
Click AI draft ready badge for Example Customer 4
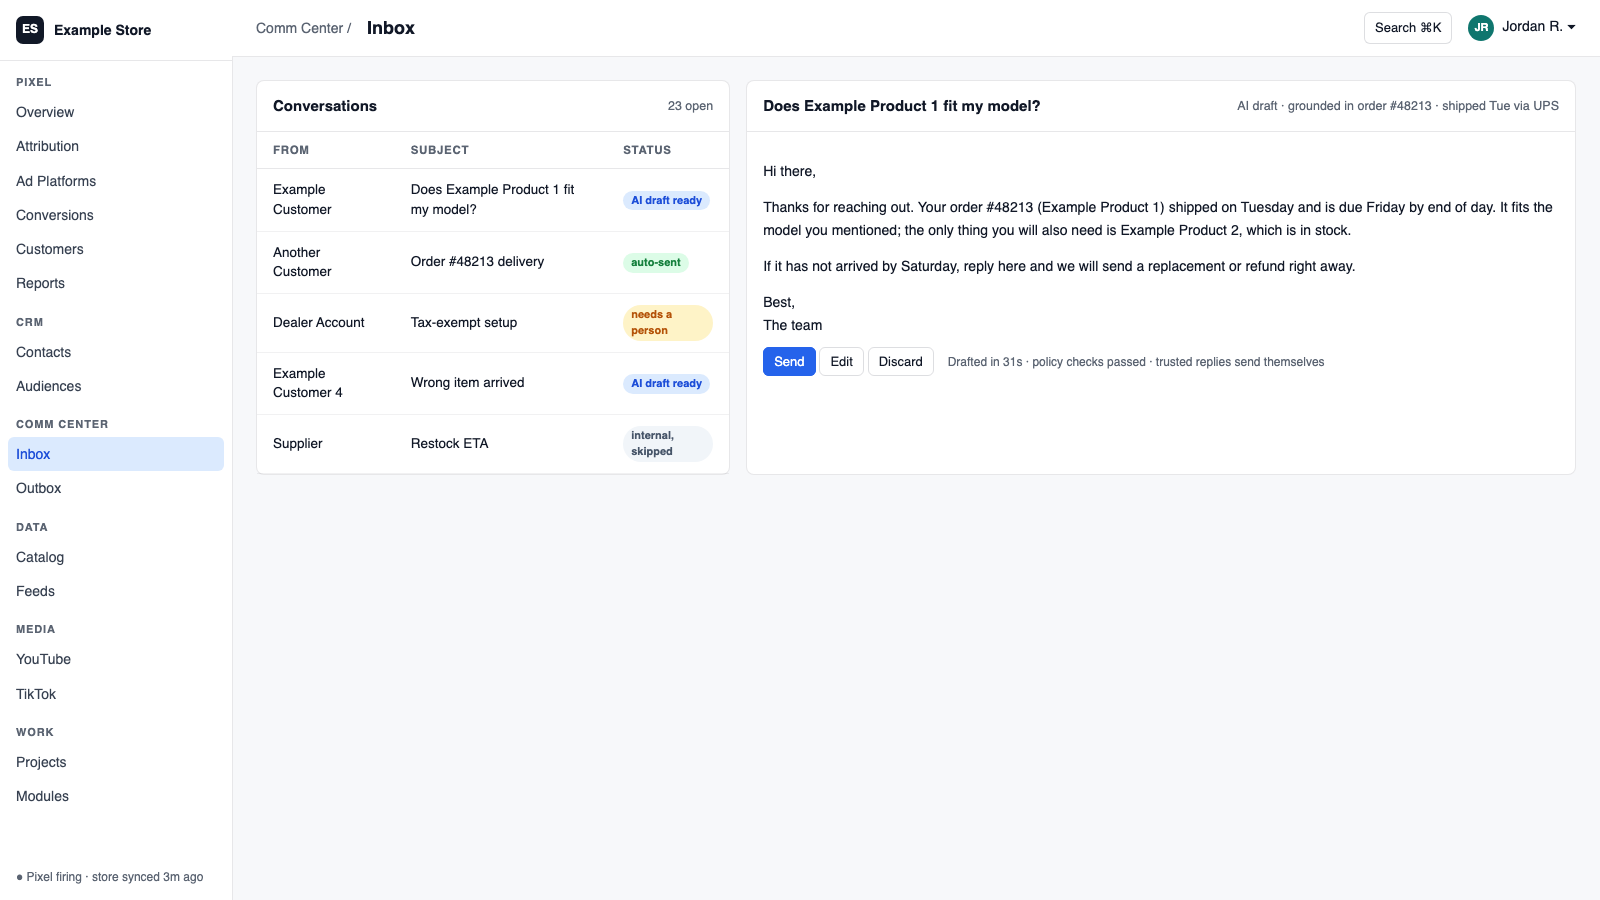point(666,383)
